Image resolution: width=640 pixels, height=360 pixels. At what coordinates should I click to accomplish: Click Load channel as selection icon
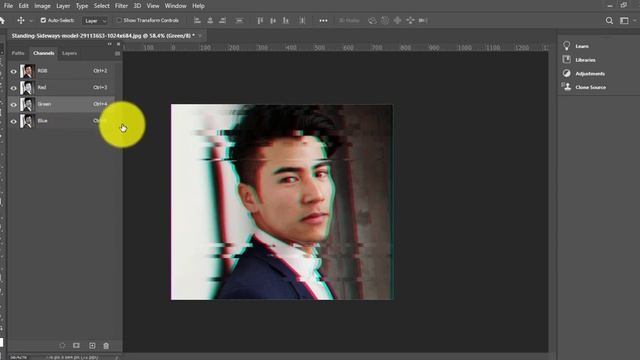62,345
